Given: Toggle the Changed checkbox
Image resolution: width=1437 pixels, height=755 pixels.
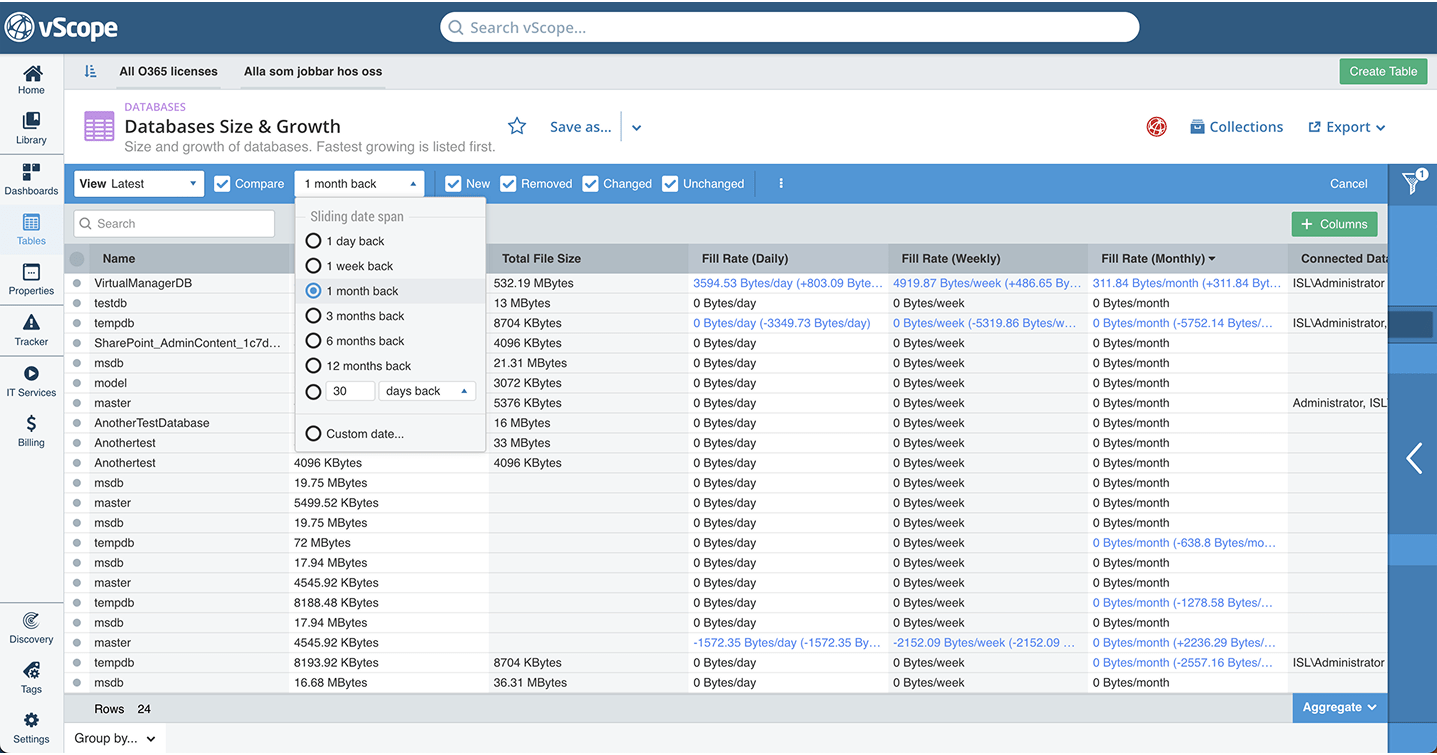Looking at the screenshot, I should click(x=590, y=184).
